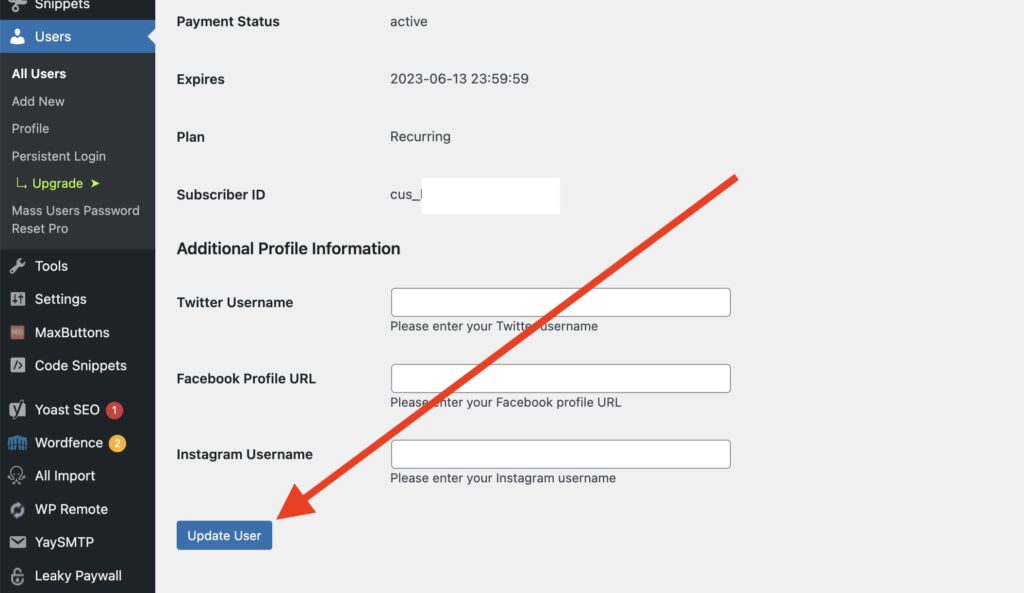Focus the Twitter Username text field
Viewport: 1024px width, 593px height.
click(x=560, y=302)
